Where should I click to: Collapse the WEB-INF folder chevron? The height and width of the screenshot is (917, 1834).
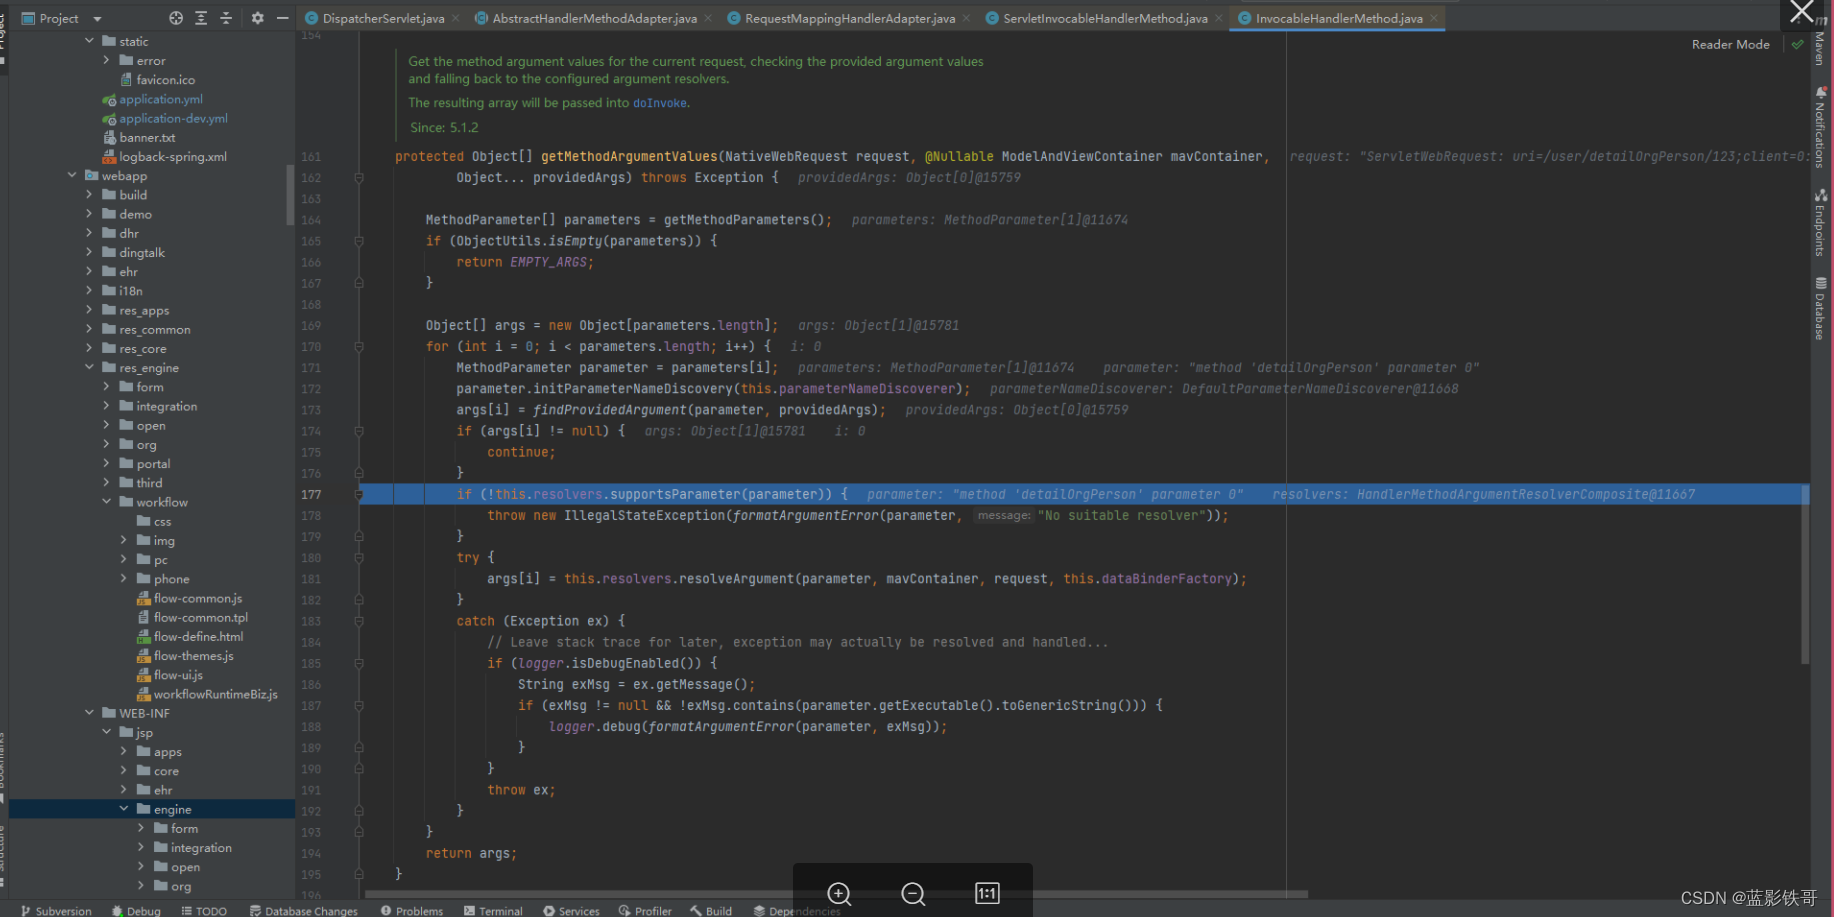point(89,712)
